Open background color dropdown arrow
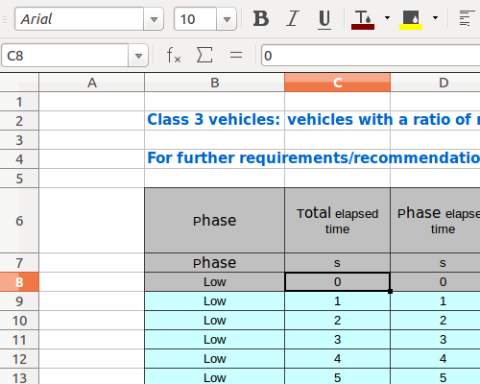Screen dimensions: 480x384 (435, 18)
